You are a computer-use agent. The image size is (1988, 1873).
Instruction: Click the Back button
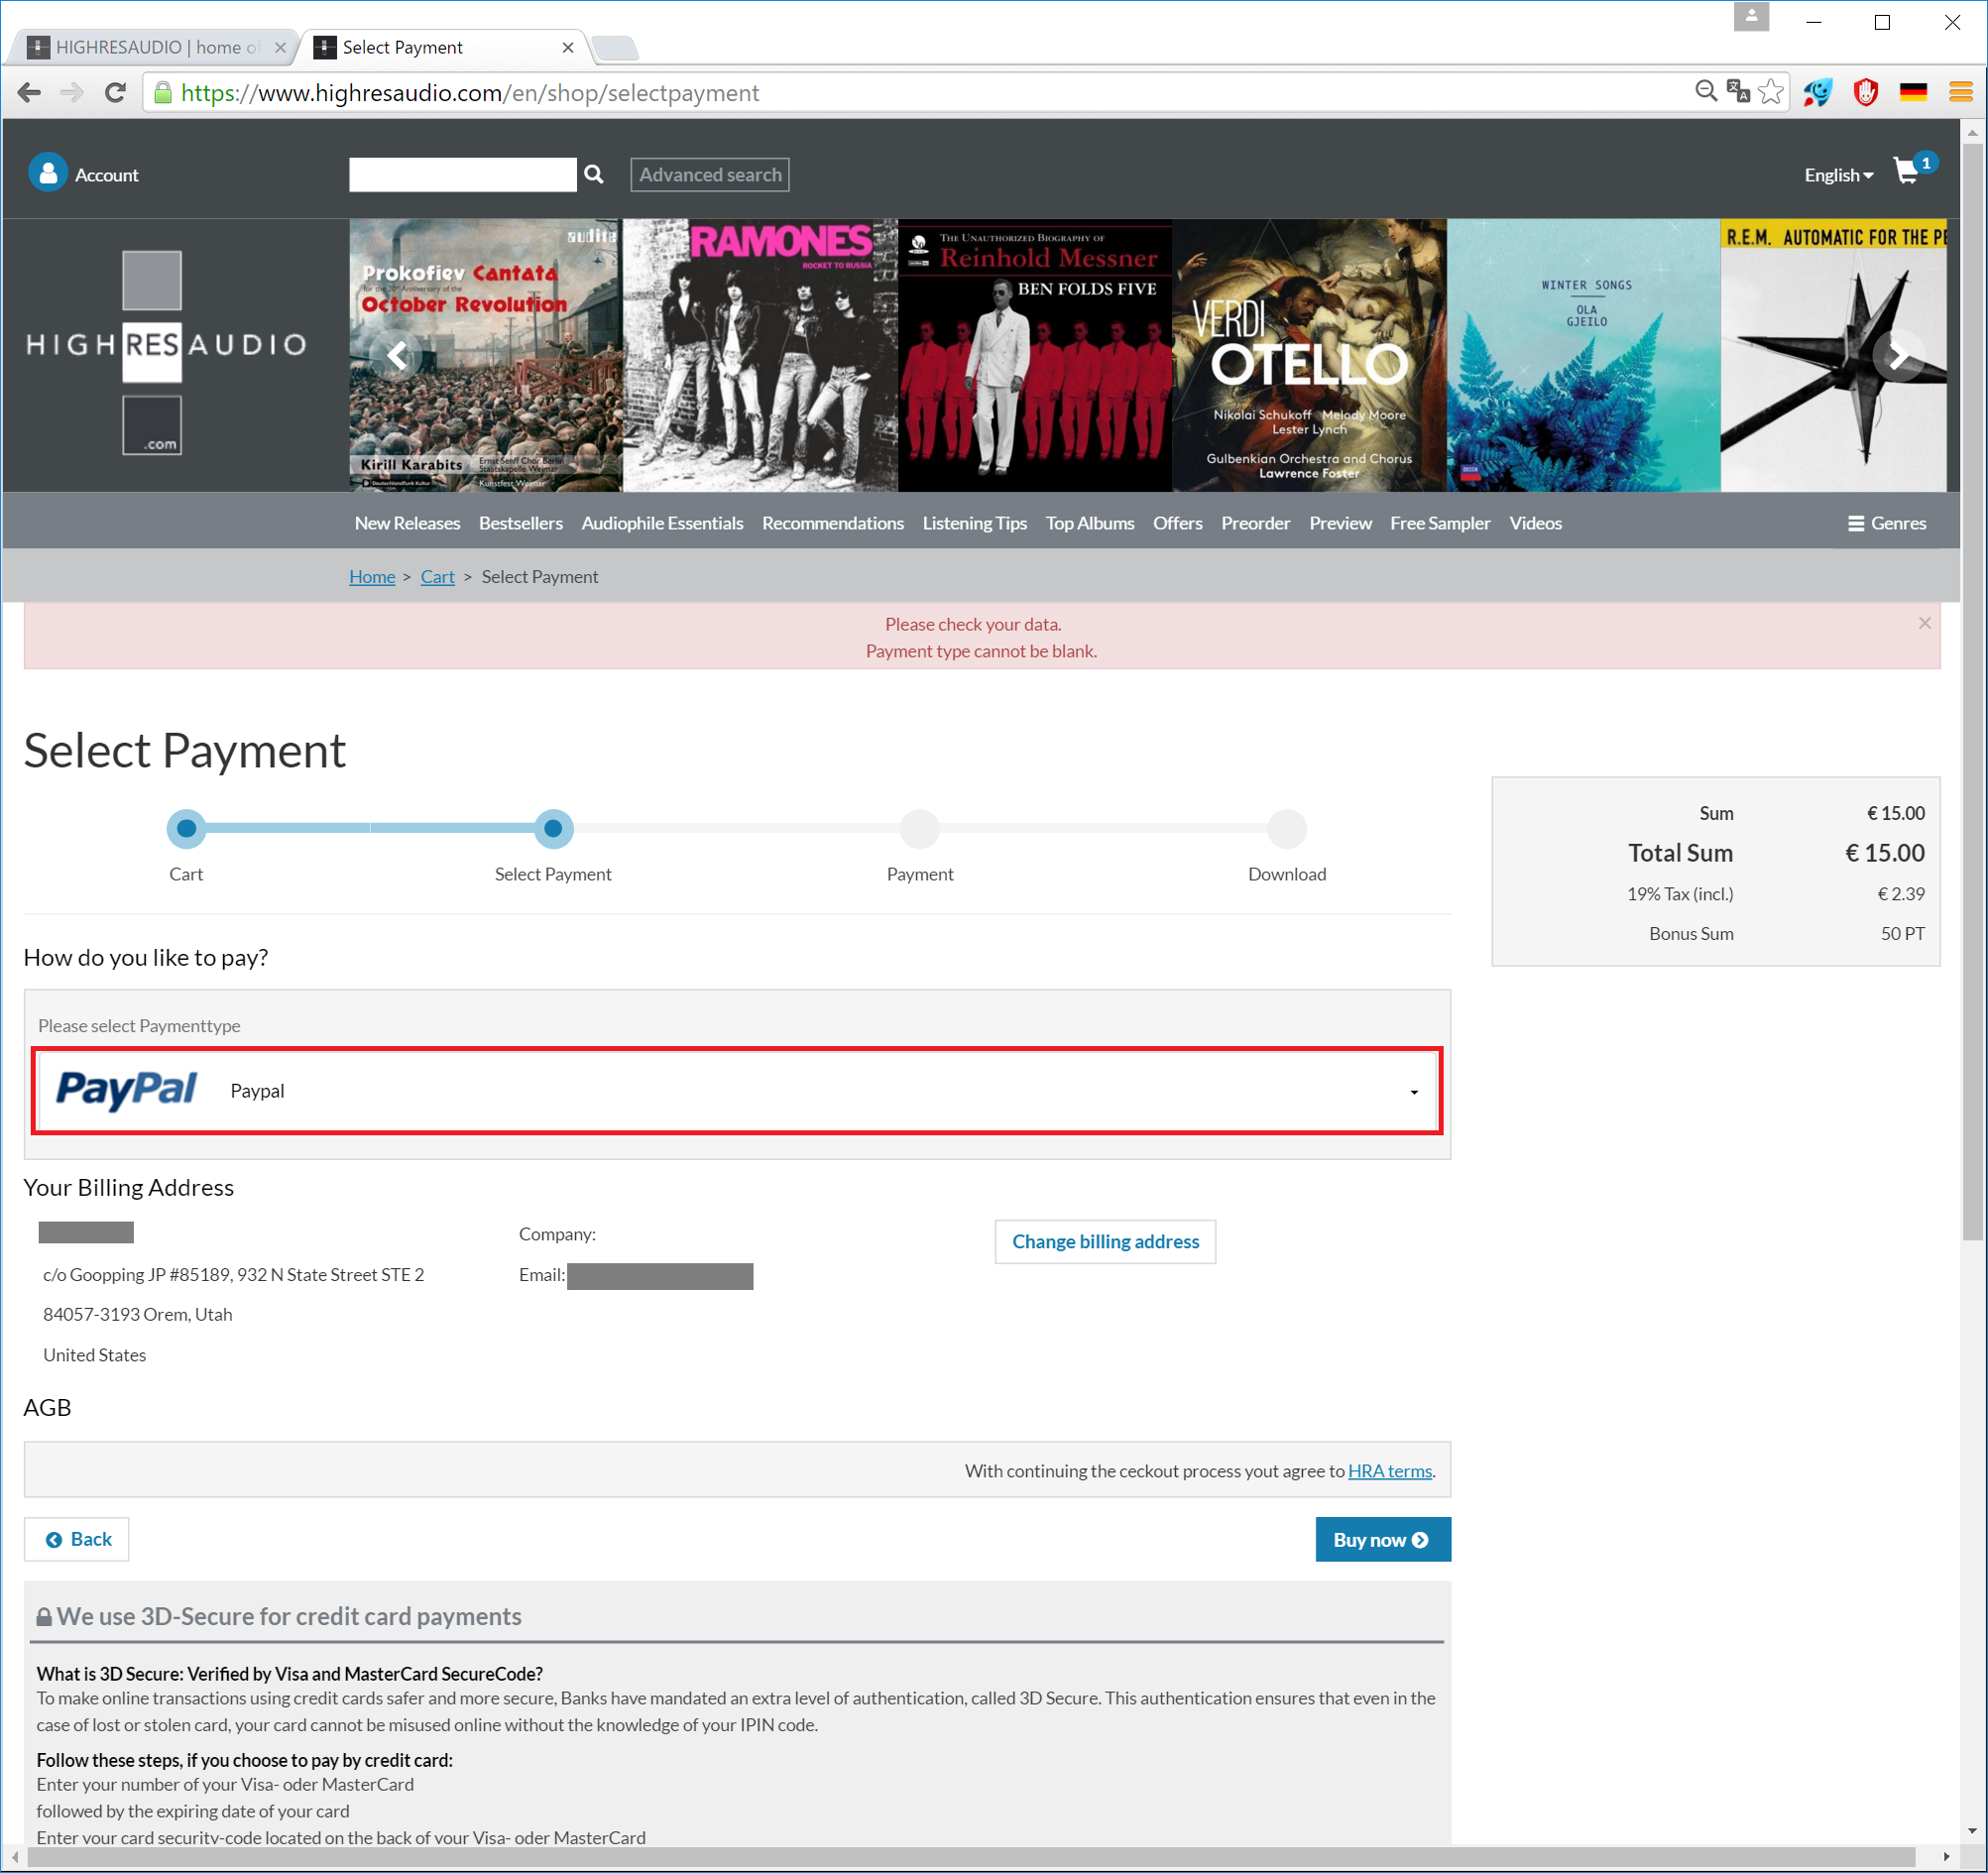point(77,1539)
